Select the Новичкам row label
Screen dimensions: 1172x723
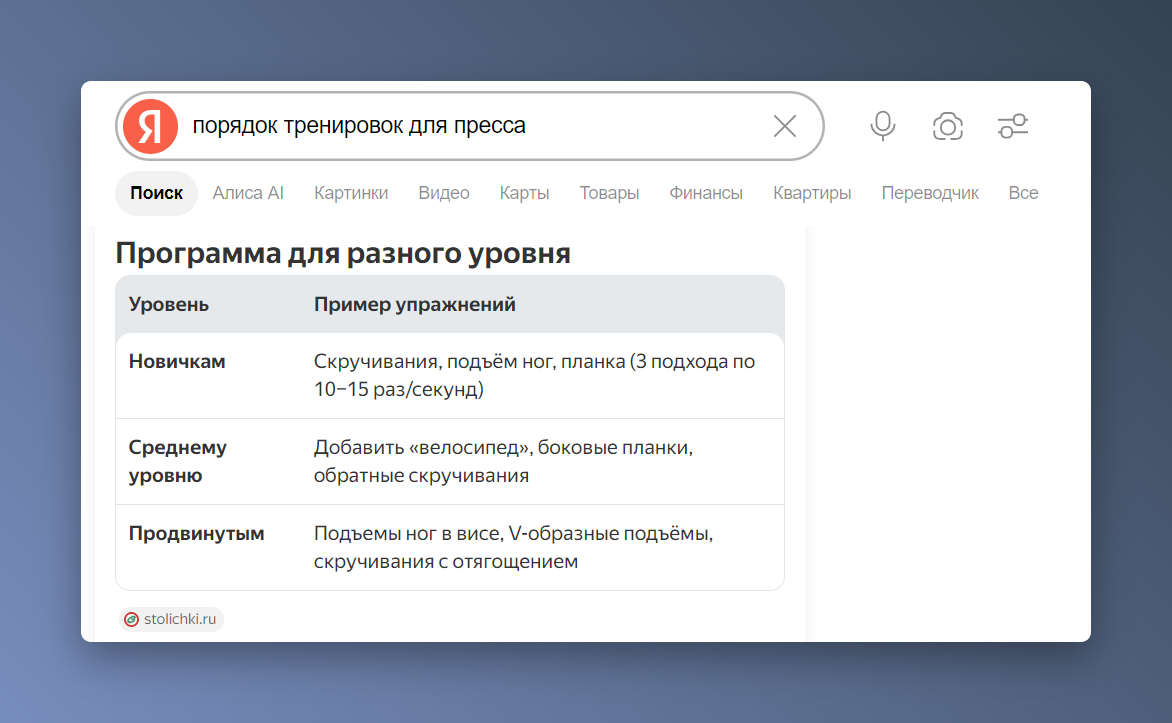[177, 361]
